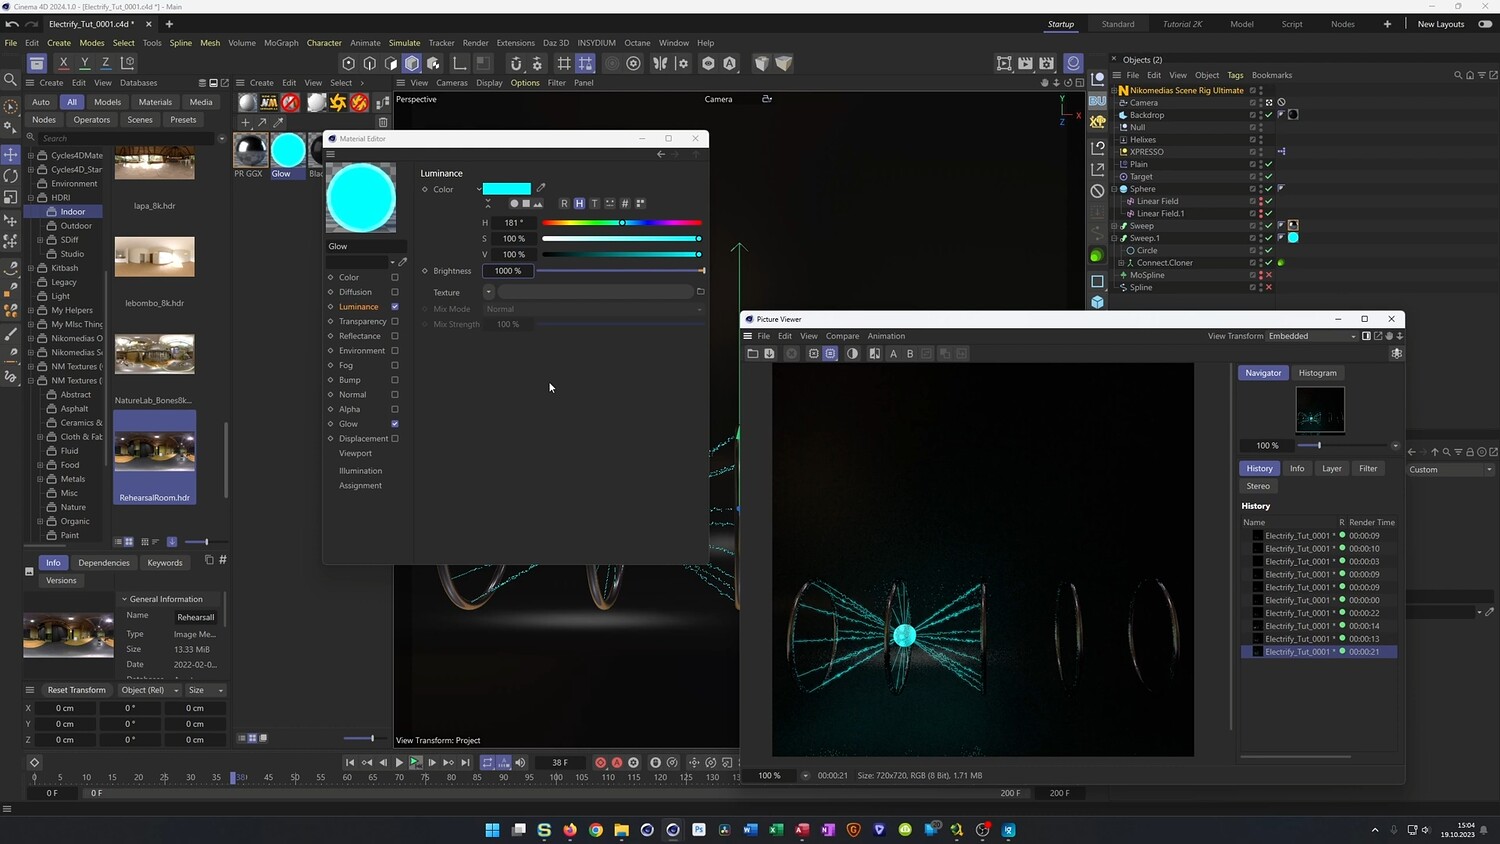Viewport: 1500px width, 844px height.
Task: Open Illumination settings in Material Editor
Action: coord(360,471)
